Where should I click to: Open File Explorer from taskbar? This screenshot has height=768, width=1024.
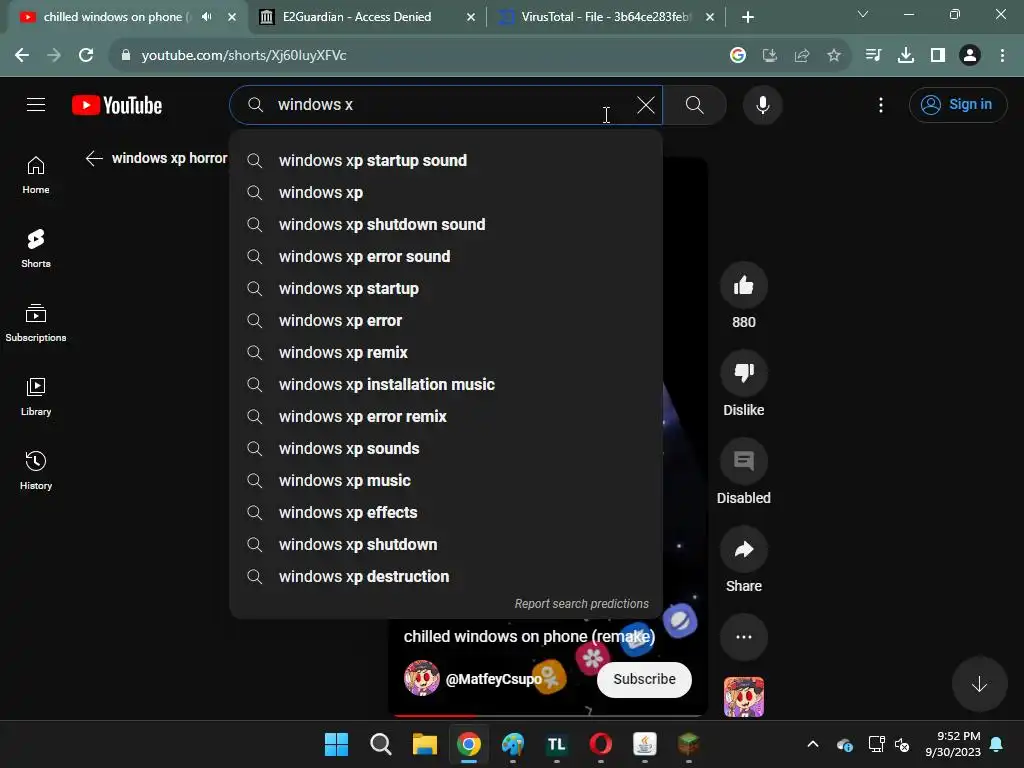424,744
